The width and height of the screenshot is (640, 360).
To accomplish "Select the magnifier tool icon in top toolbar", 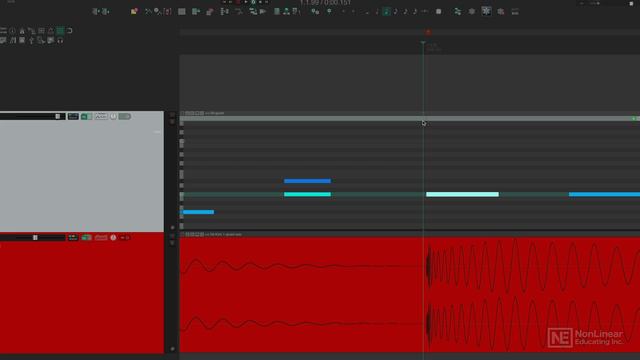I will pos(158,12).
